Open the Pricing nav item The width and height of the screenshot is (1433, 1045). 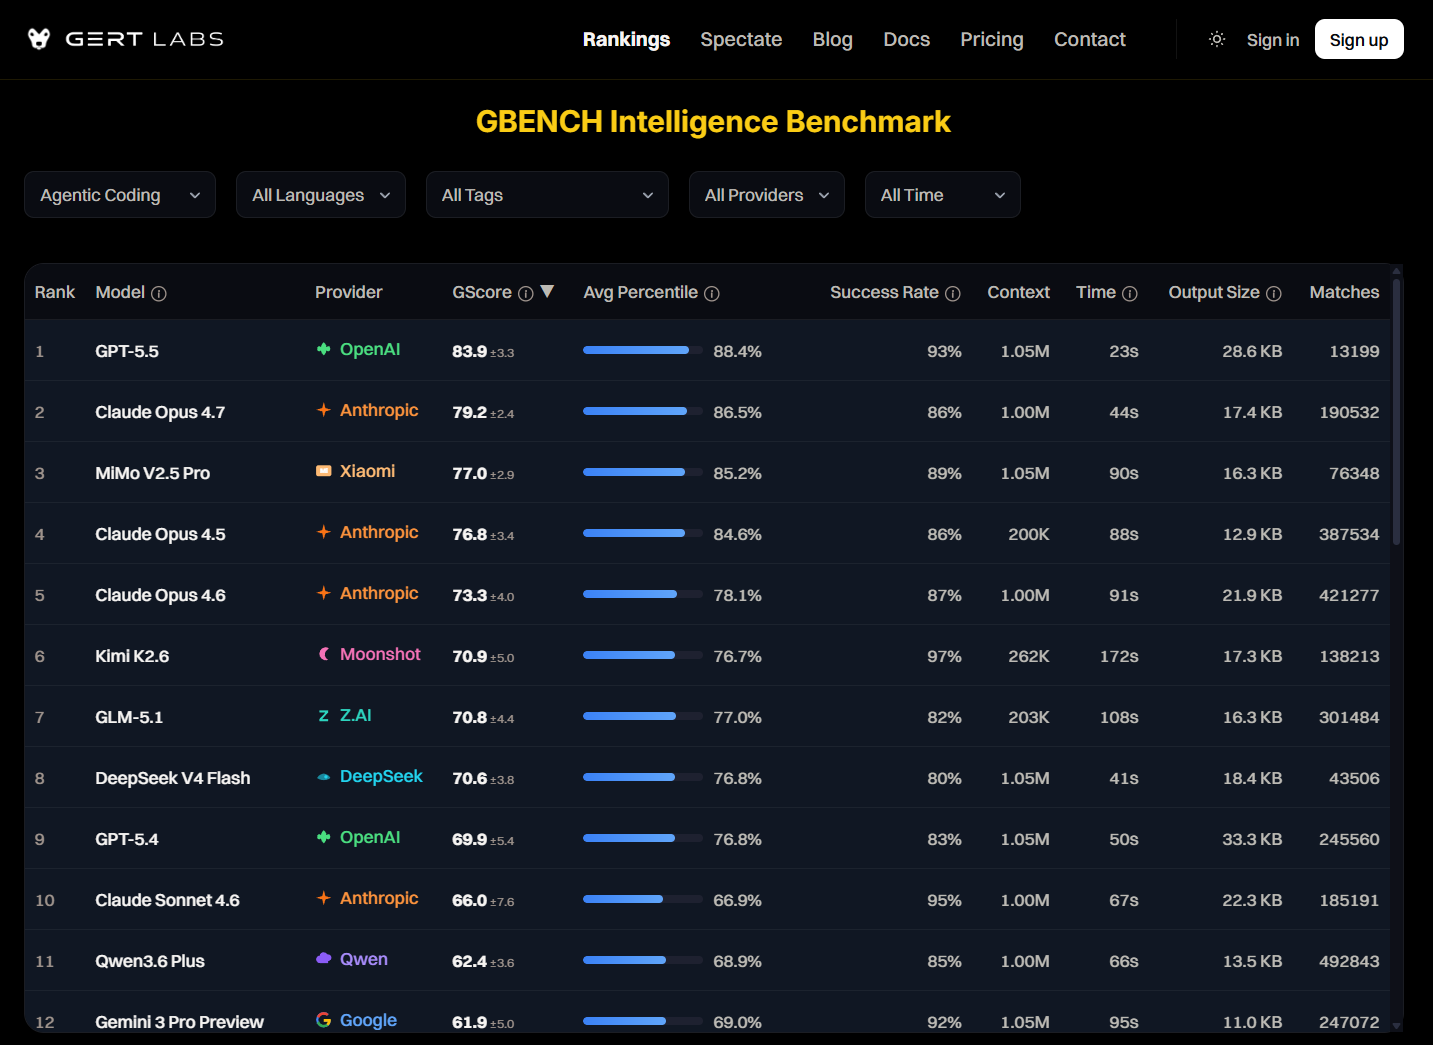tap(992, 39)
